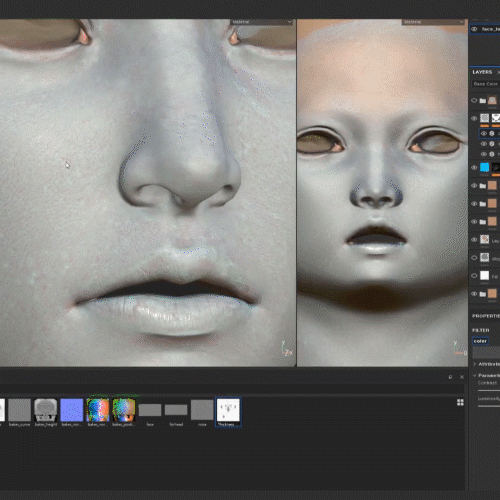Viewport: 500px width, 500px height.
Task: Click the filter effect icon in selected sublayer
Action: [x=492, y=133]
